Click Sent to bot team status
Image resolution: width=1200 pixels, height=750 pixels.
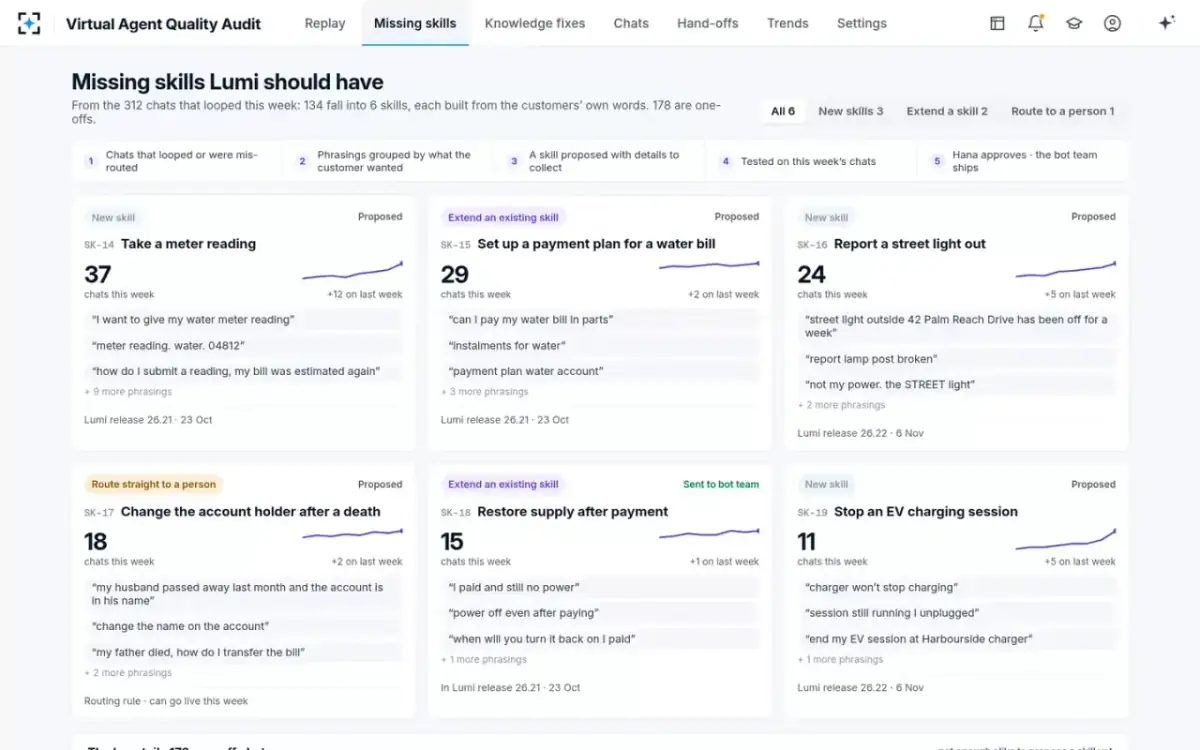pos(721,485)
